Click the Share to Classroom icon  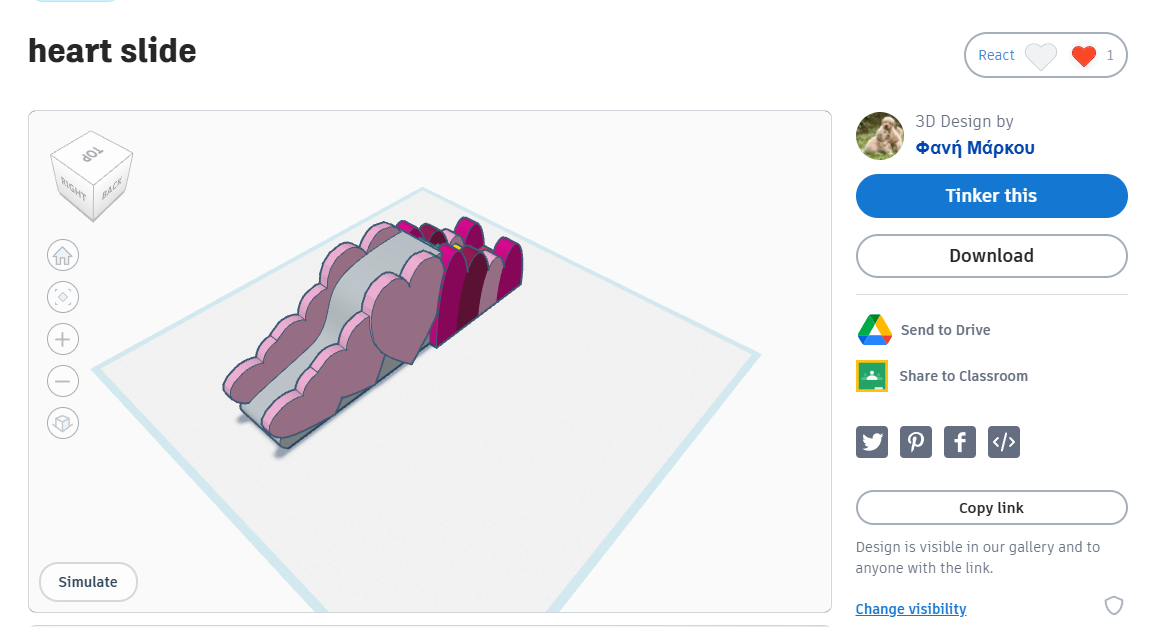tap(872, 376)
